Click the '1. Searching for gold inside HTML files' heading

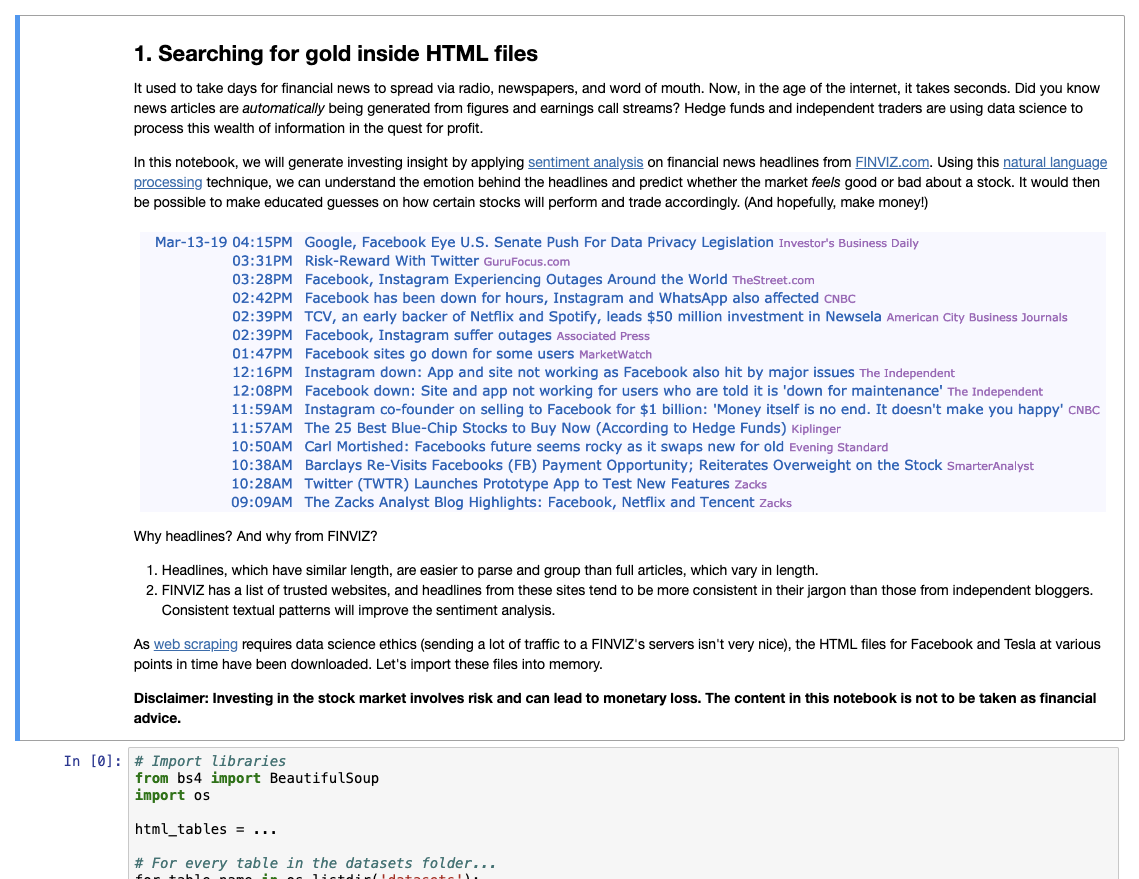(x=336, y=54)
